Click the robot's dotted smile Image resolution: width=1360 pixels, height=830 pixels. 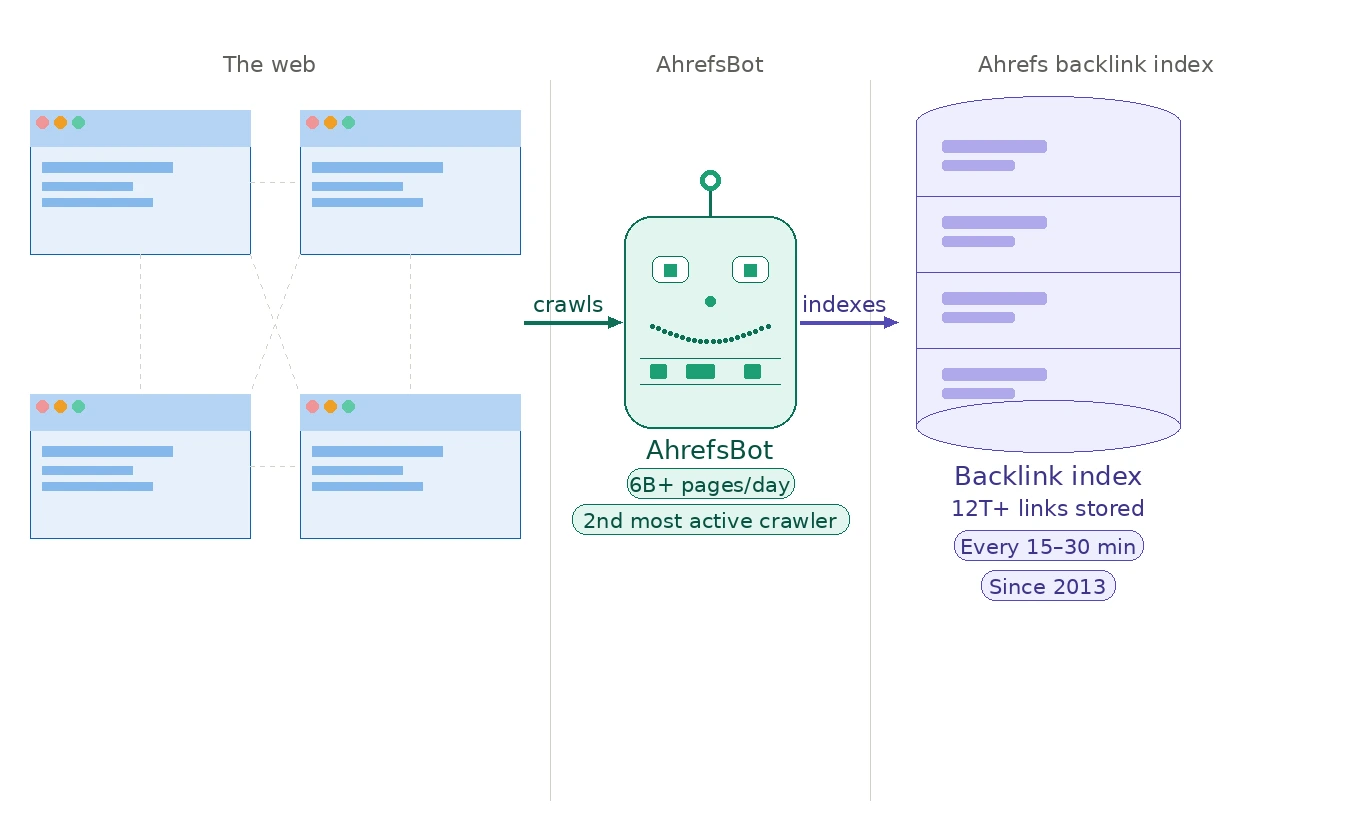[710, 333]
